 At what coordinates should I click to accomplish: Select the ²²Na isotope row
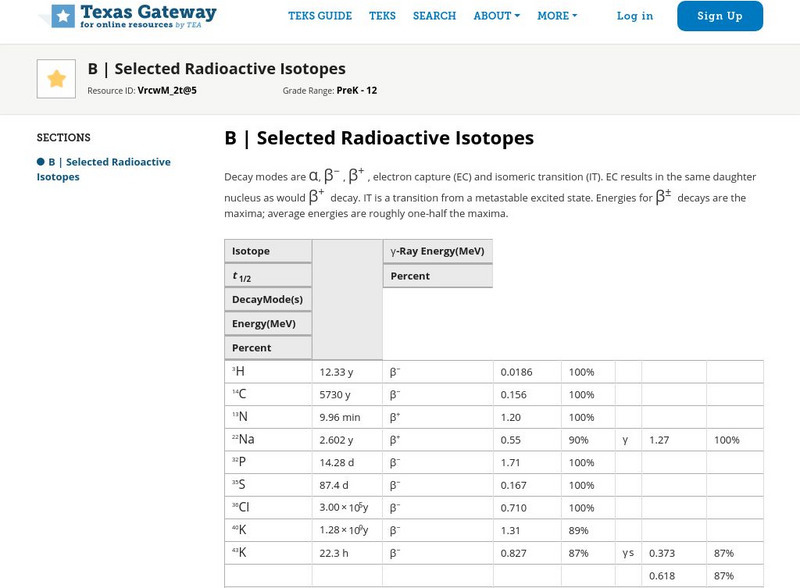[238, 439]
